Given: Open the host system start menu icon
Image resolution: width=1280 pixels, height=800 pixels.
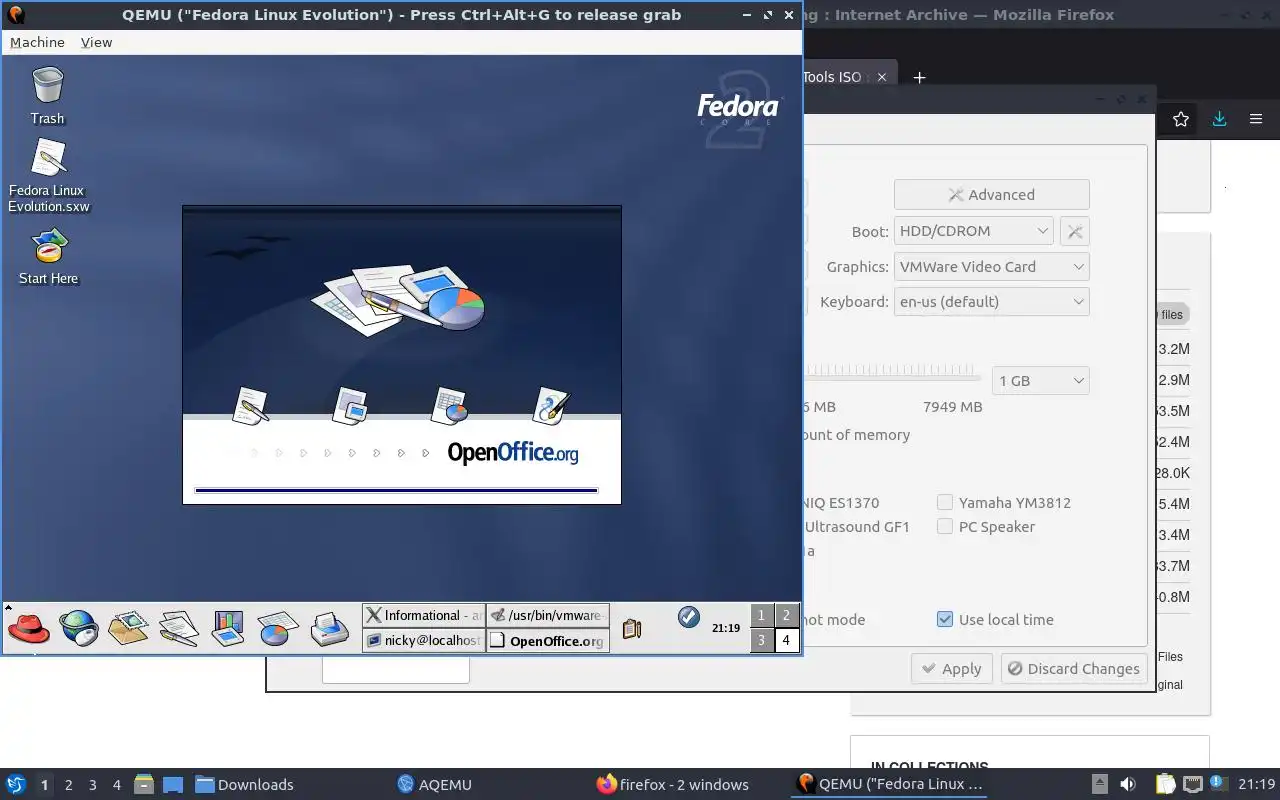Looking at the screenshot, I should point(16,784).
